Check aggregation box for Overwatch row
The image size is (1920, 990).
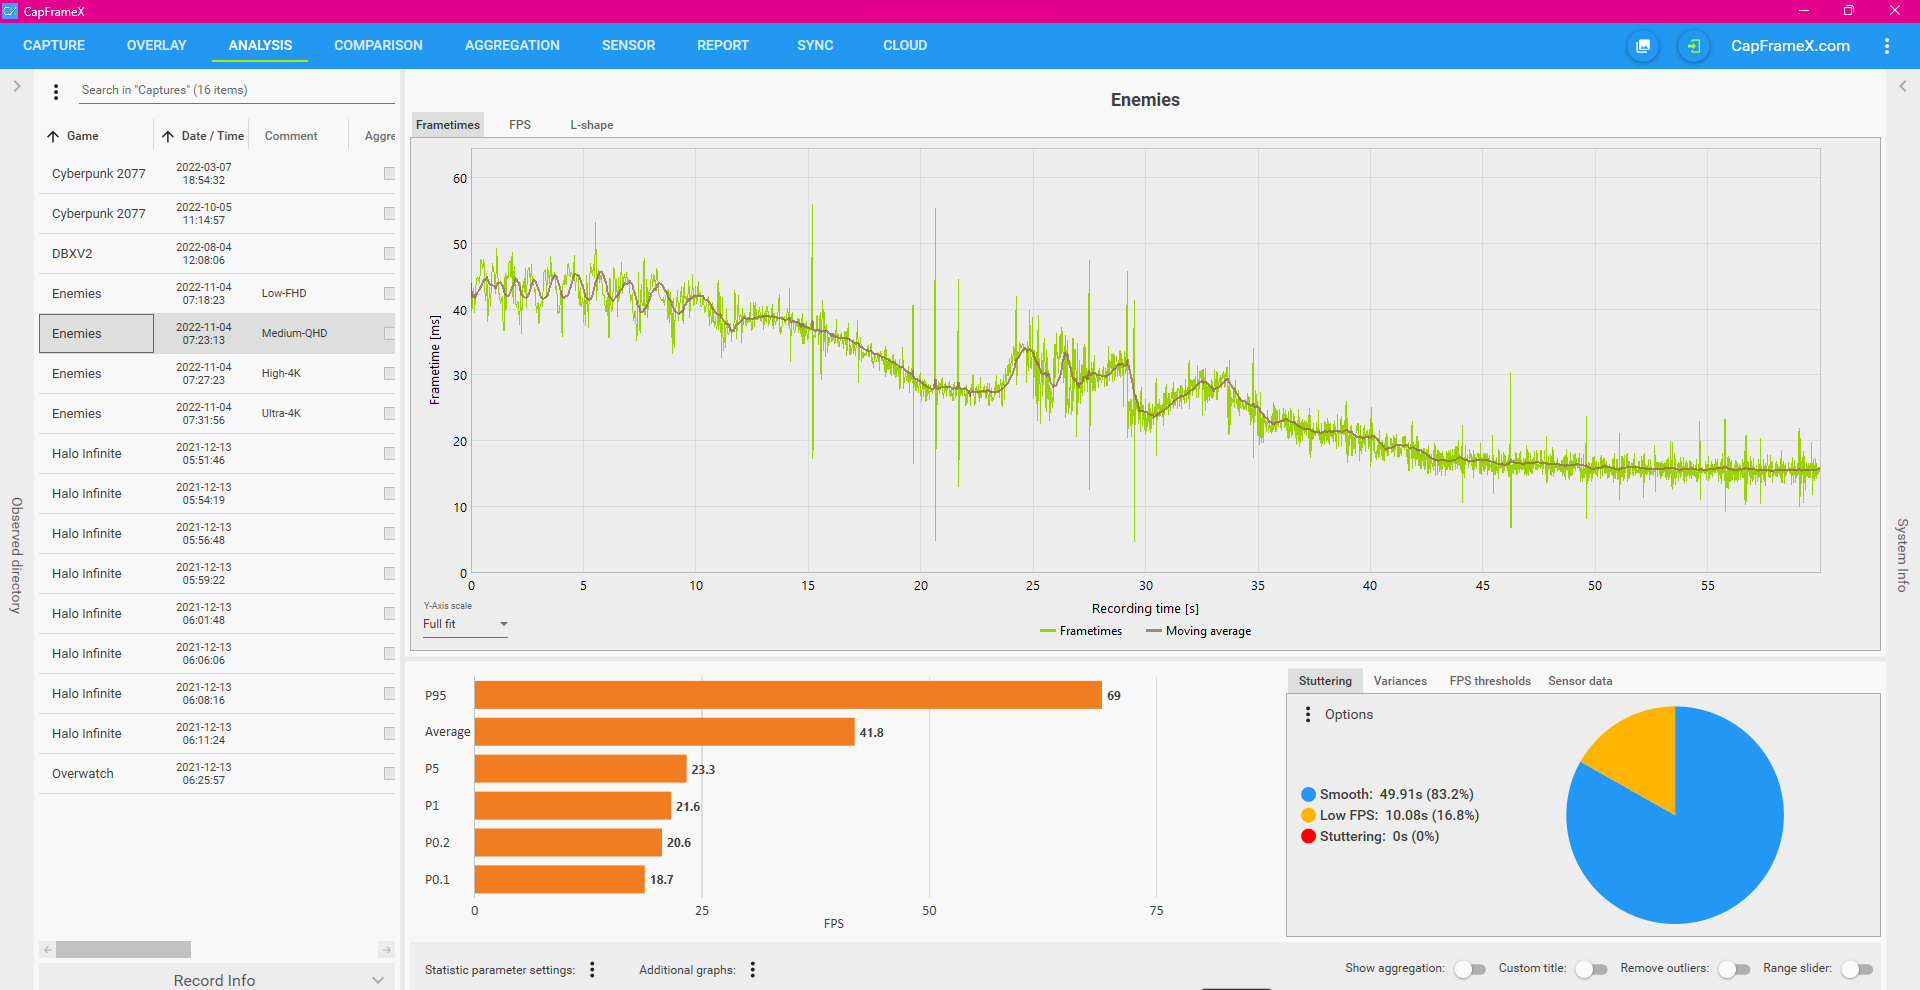tap(389, 773)
